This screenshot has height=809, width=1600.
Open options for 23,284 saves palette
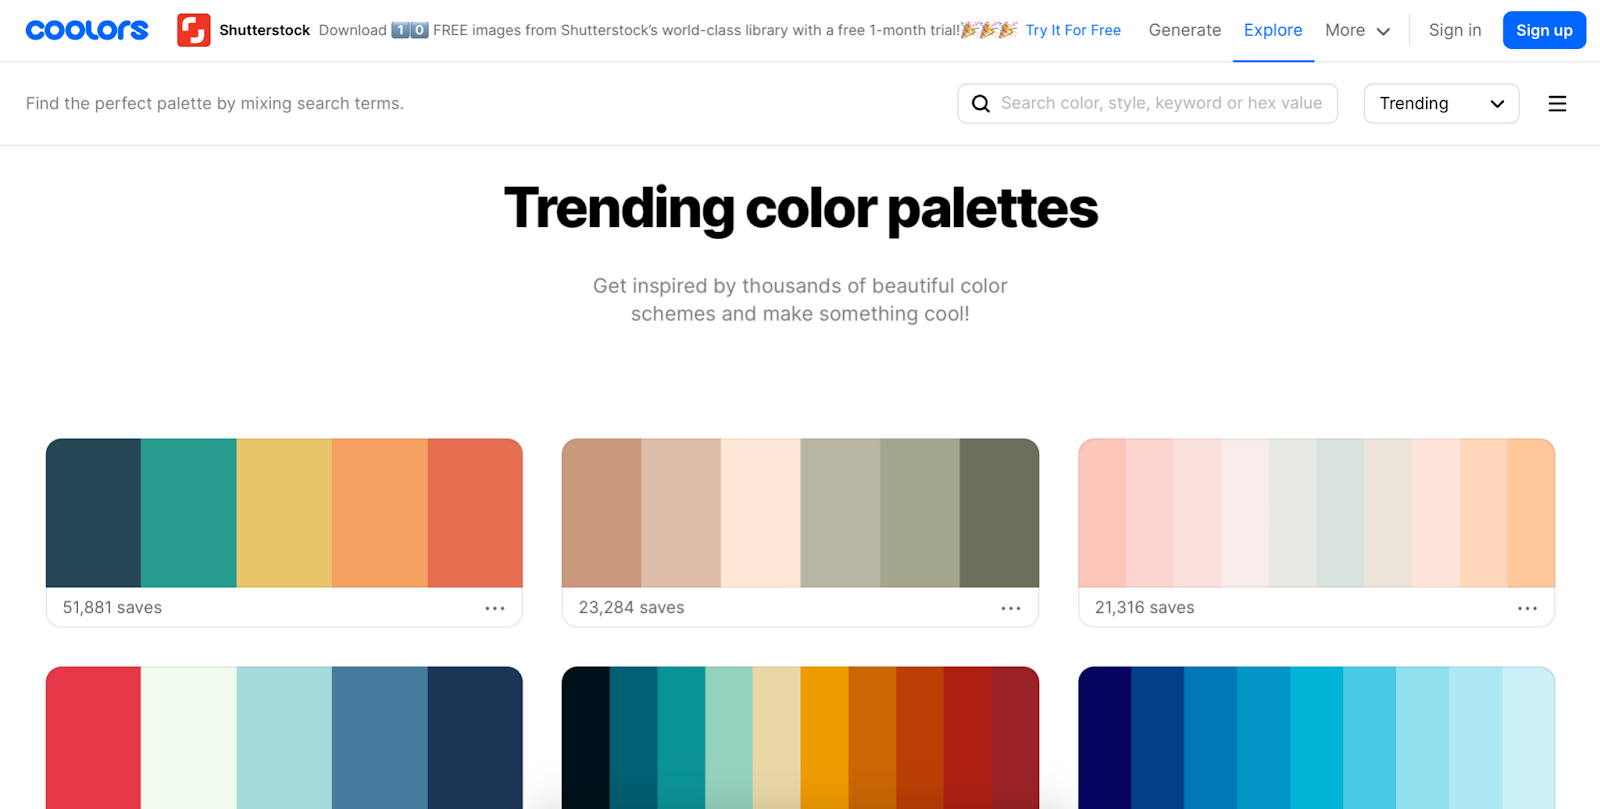tap(1011, 608)
